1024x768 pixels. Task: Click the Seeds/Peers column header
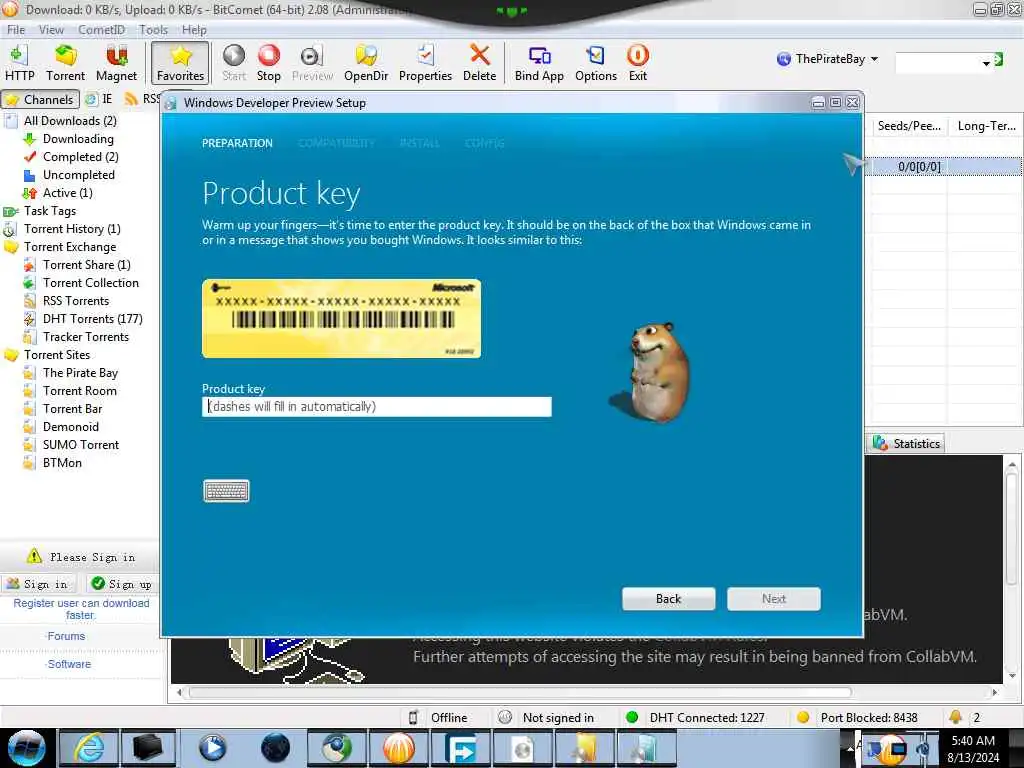(908, 126)
